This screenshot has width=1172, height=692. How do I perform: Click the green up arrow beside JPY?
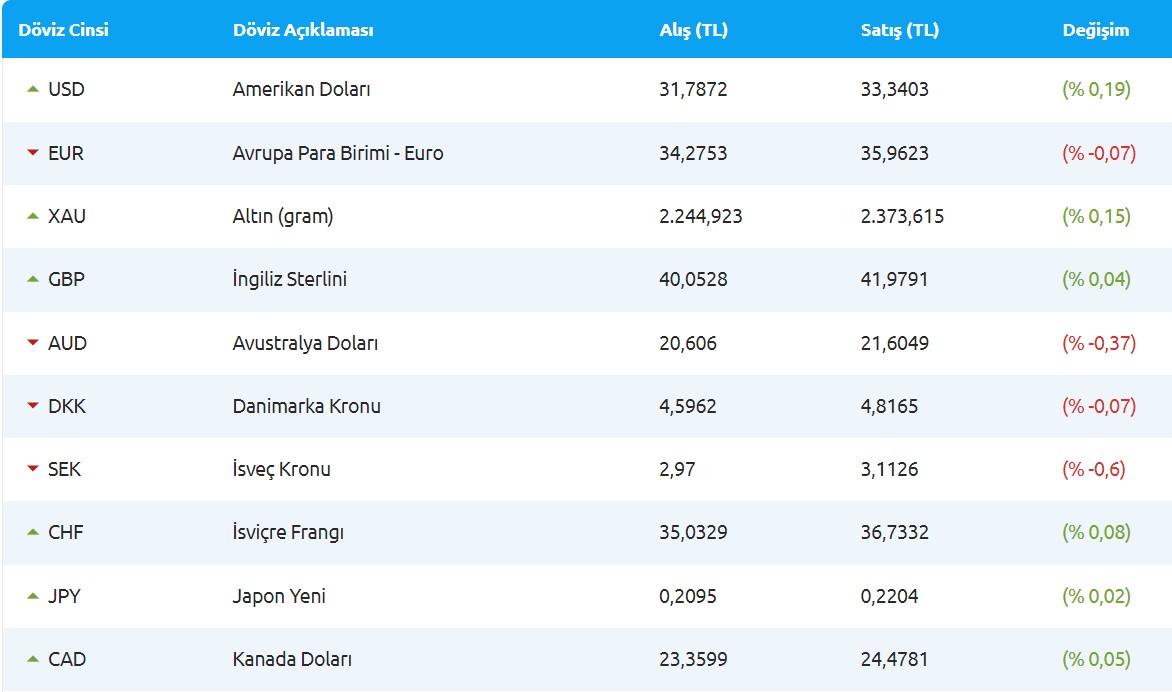coord(33,596)
